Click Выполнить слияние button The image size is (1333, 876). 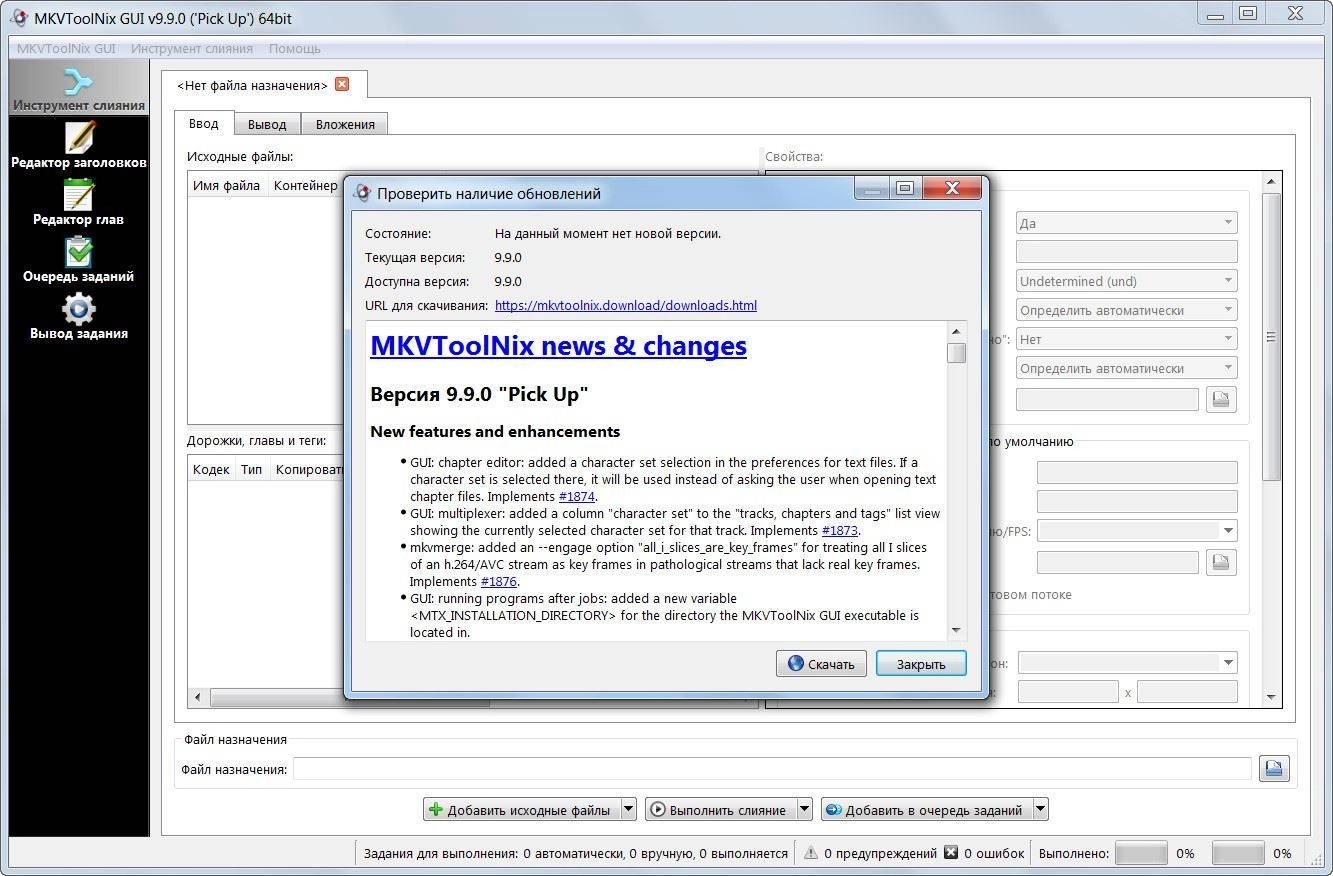[720, 810]
